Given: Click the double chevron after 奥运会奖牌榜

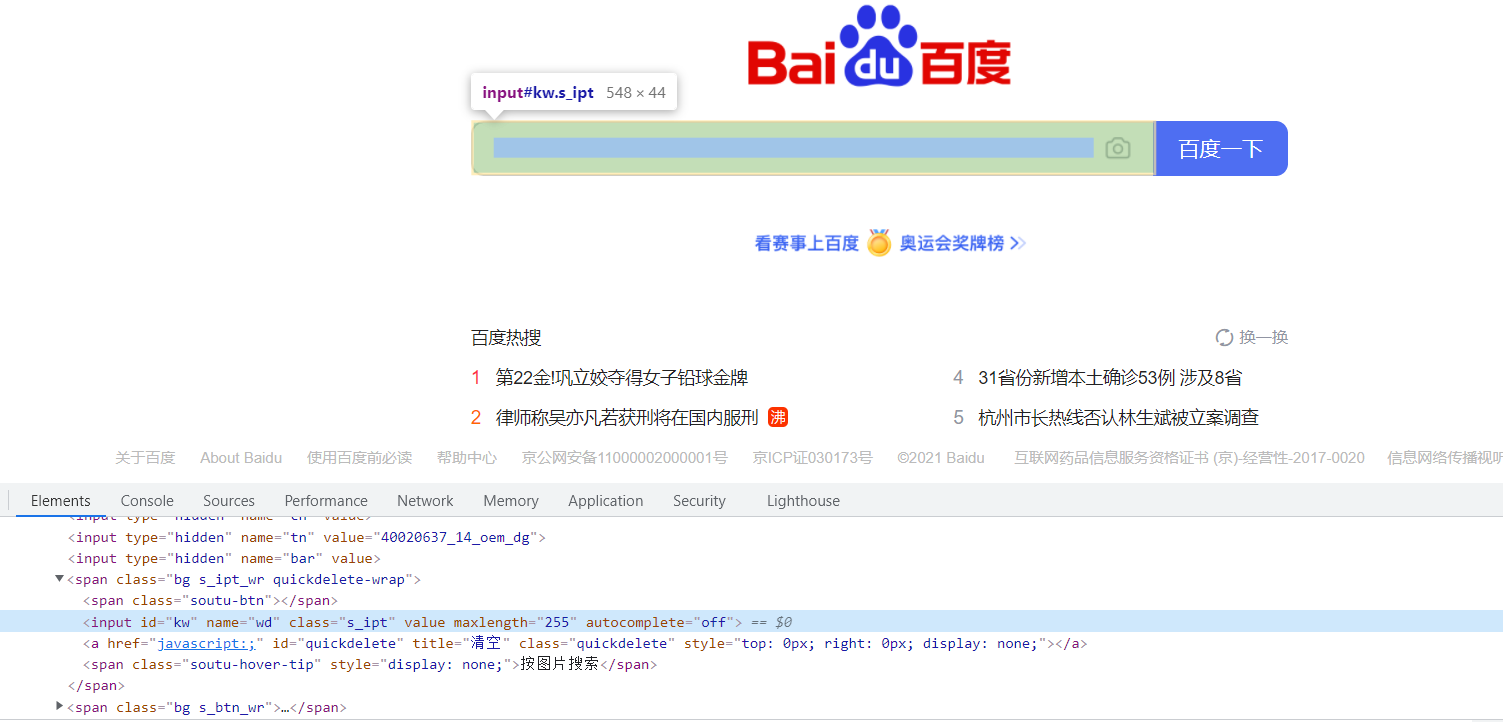Looking at the screenshot, I should coord(1018,243).
